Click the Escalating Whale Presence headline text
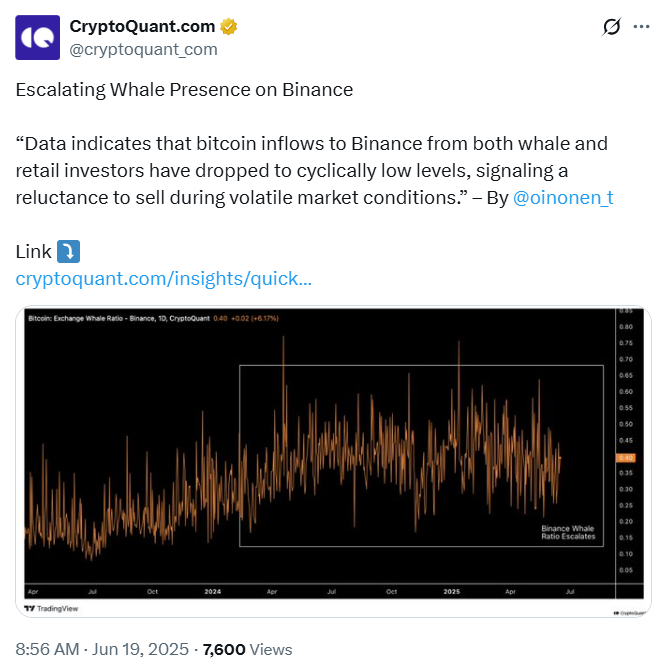This screenshot has width=666, height=664. (x=184, y=90)
